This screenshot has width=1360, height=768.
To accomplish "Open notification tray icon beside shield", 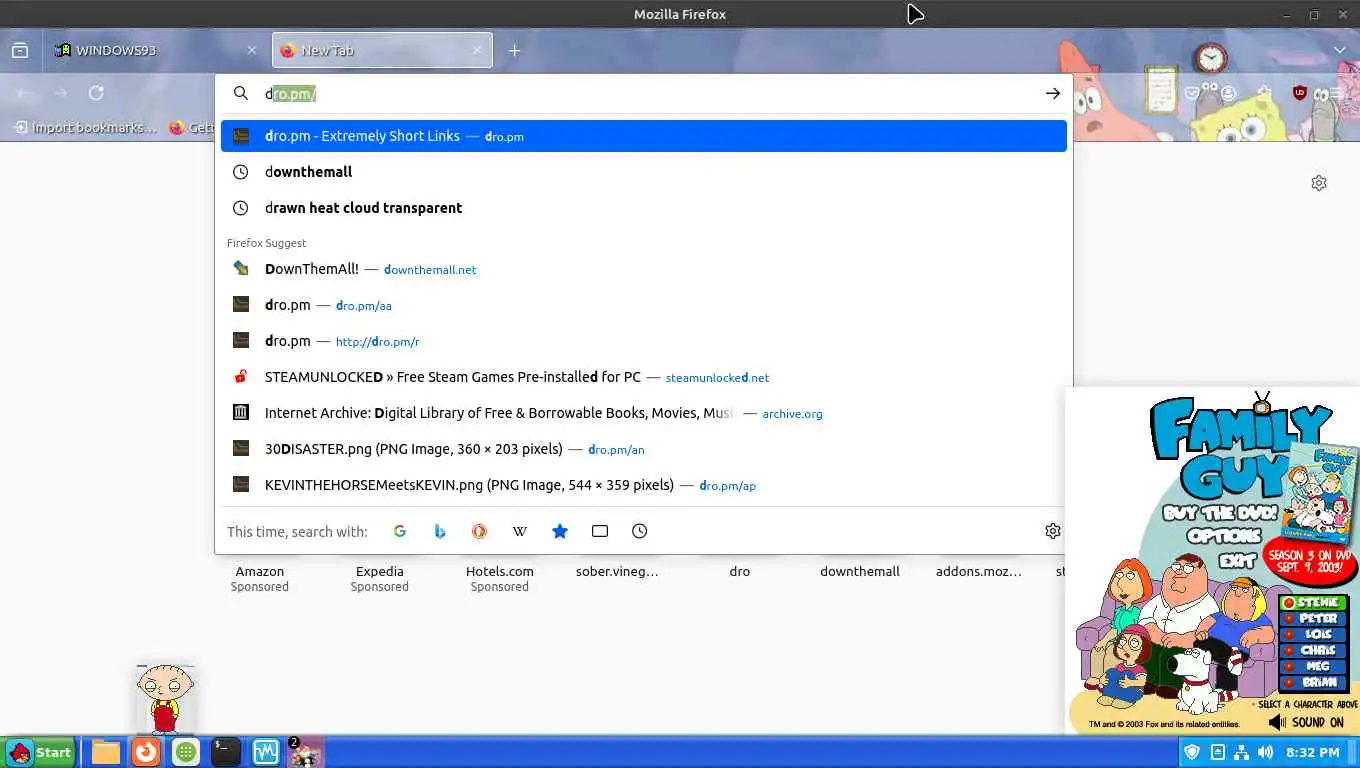I will coord(1217,752).
